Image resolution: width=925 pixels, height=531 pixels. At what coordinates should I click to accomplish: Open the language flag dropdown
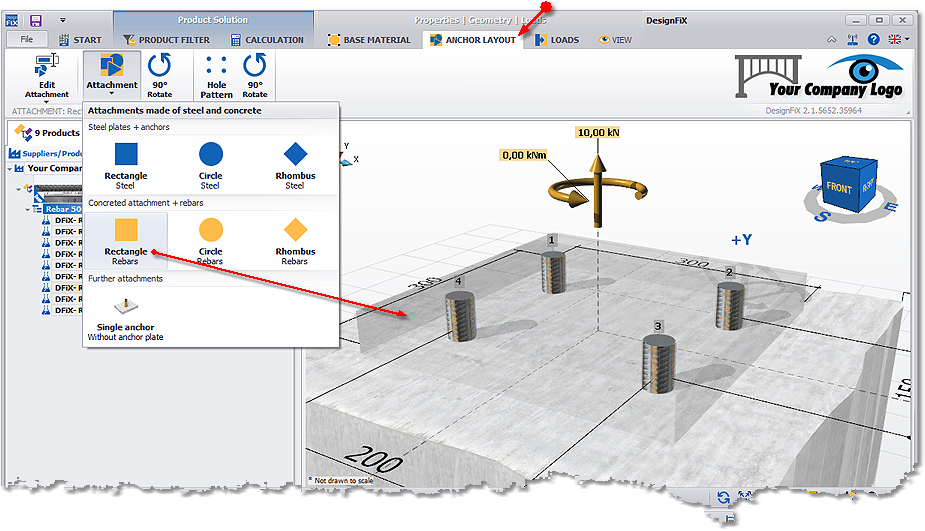tap(898, 40)
